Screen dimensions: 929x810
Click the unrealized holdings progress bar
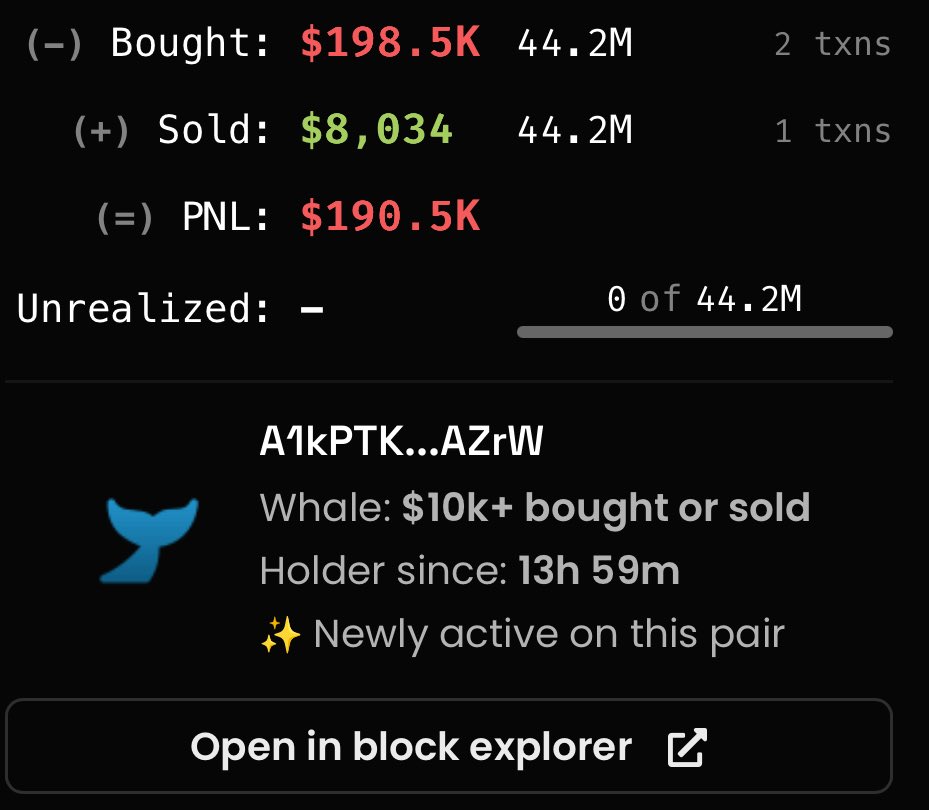coord(704,332)
